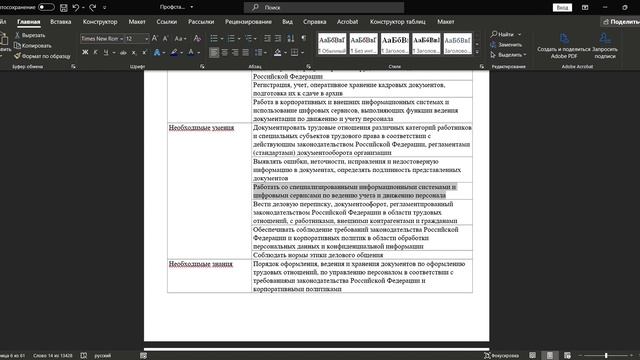
Task: Expand the styles gallery
Action: [x=477, y=52]
